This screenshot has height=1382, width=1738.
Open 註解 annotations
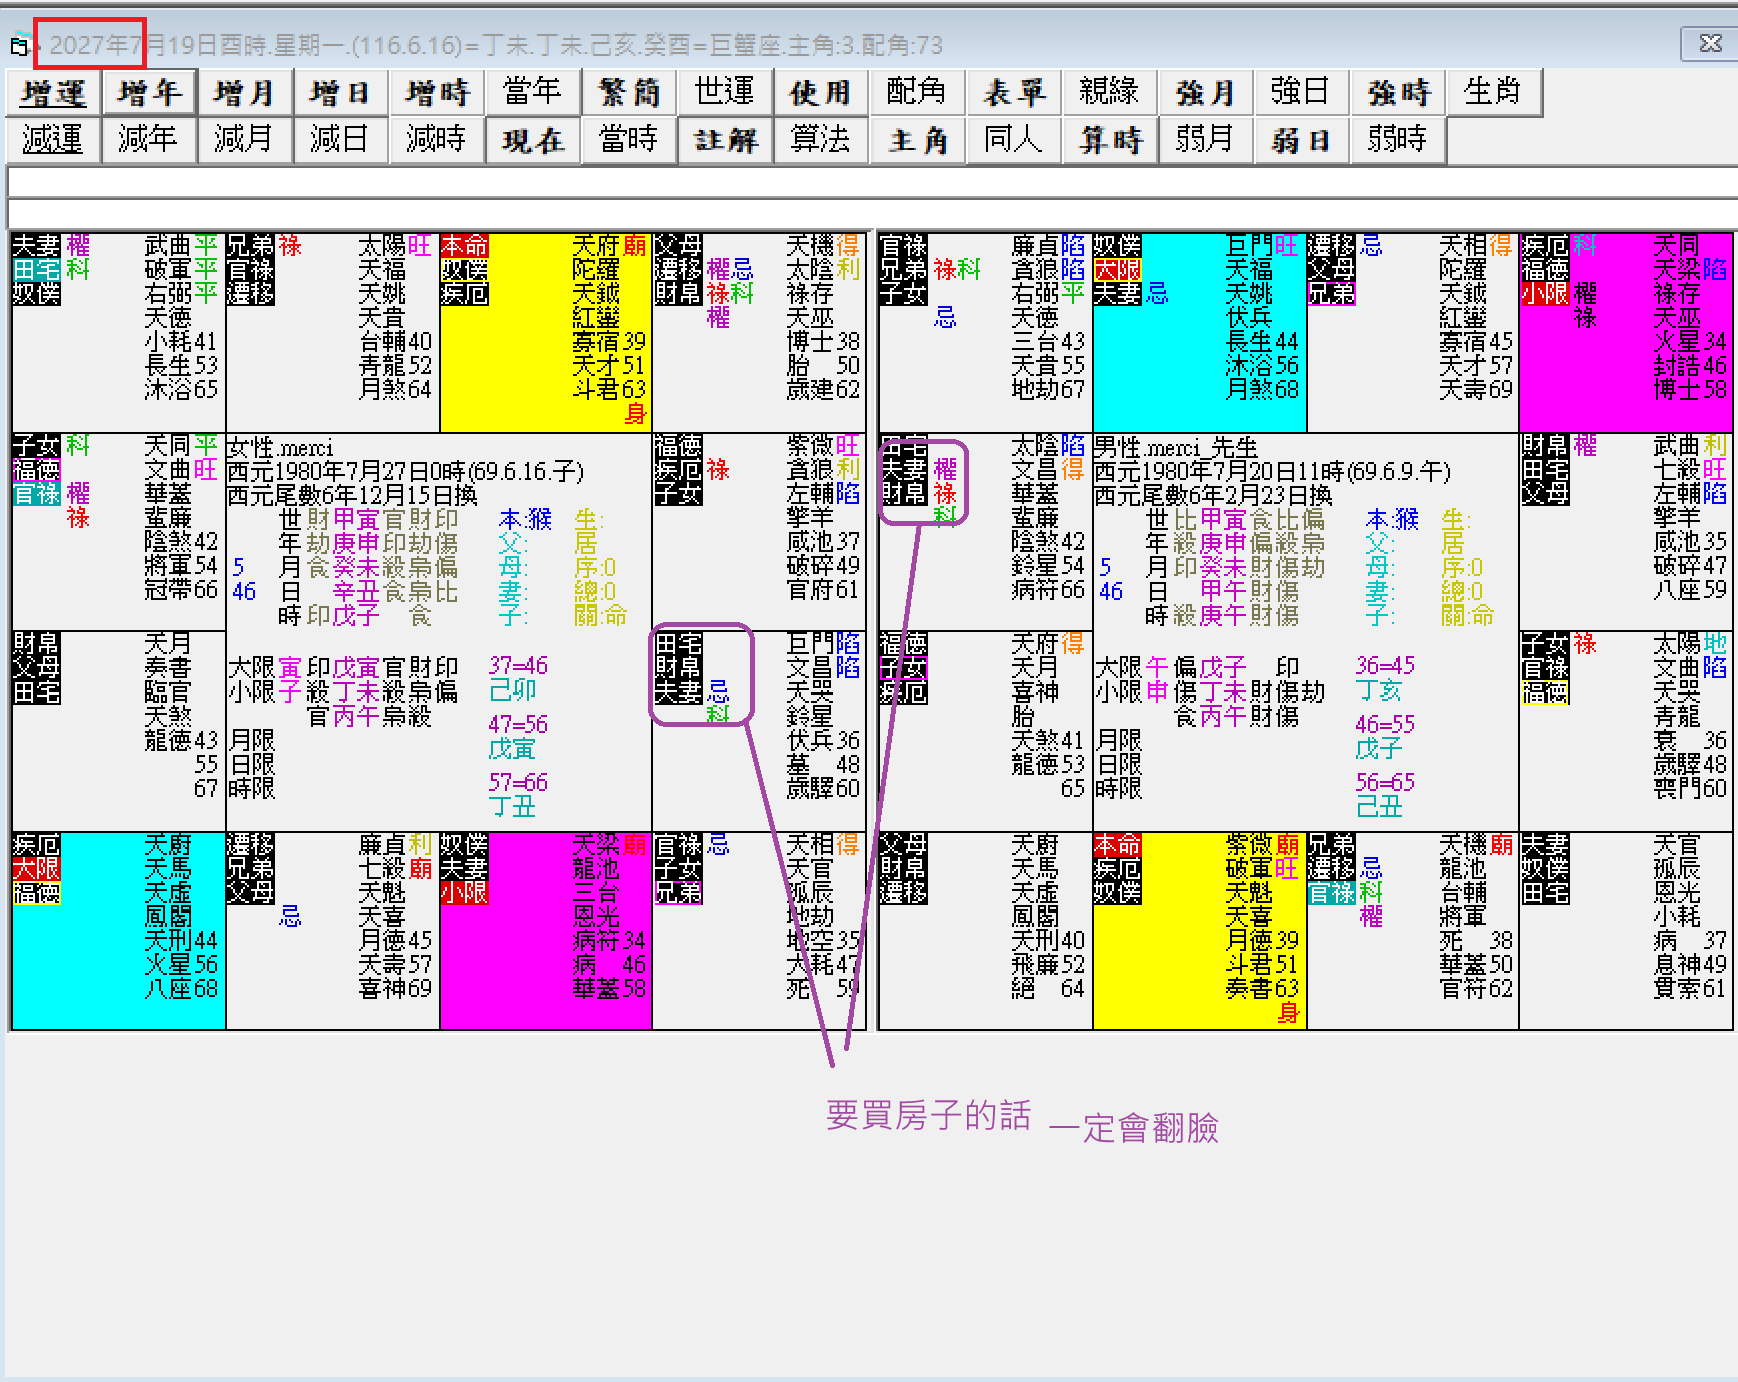coord(724,140)
